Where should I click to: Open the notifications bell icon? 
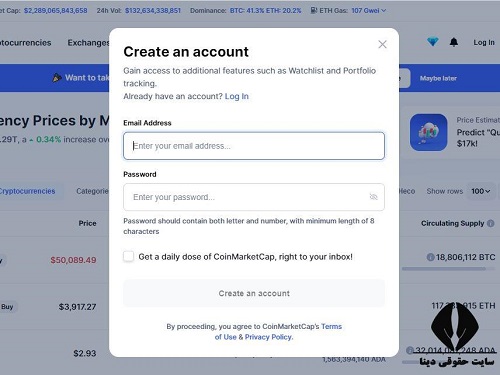coord(454,42)
